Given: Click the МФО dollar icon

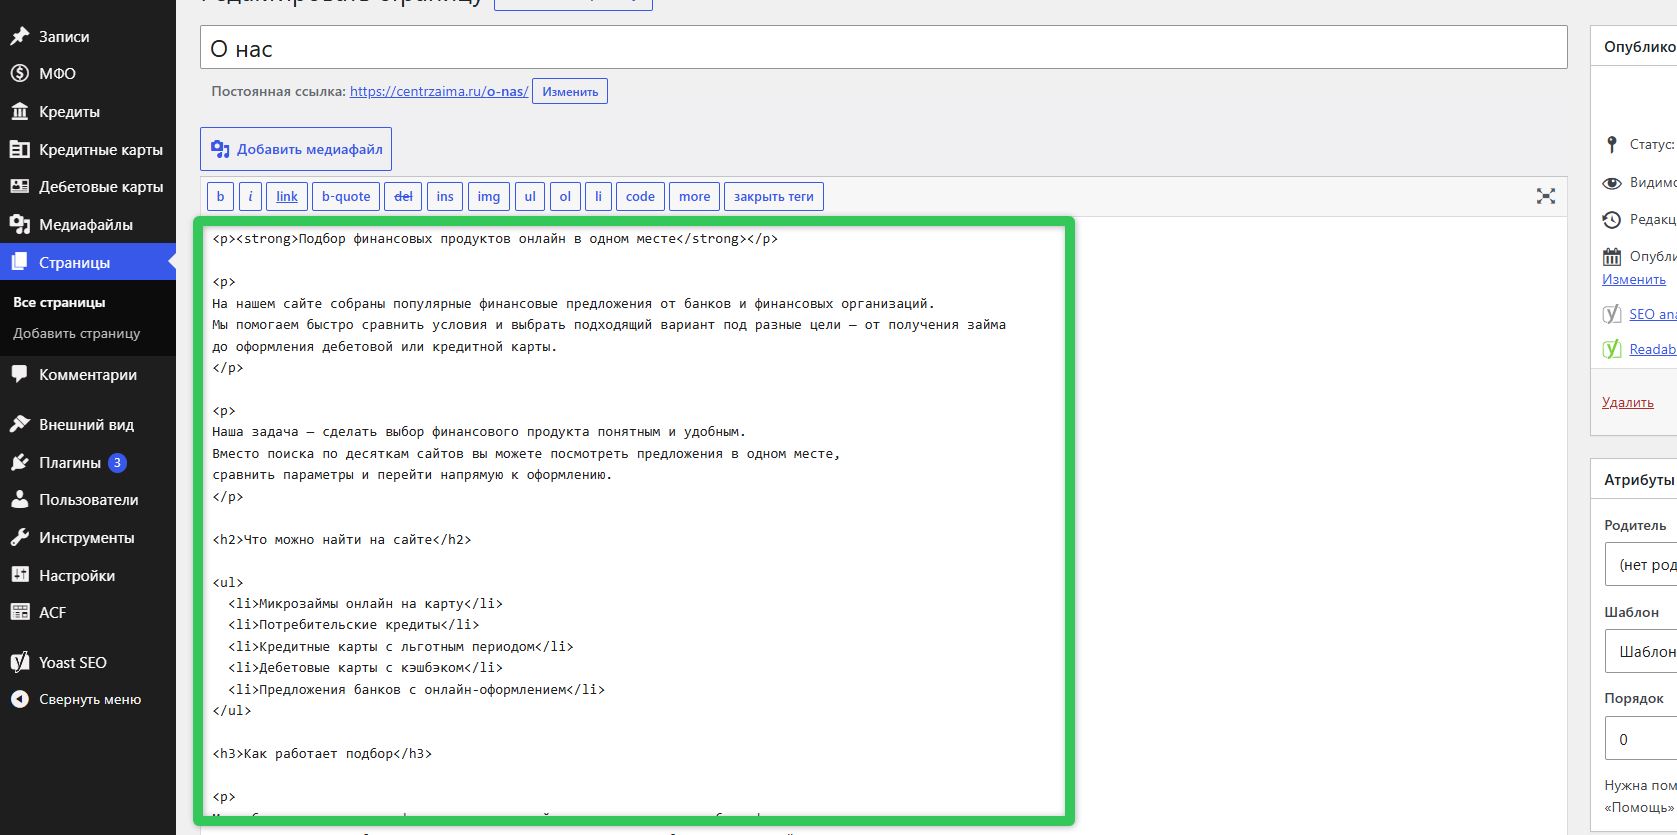Looking at the screenshot, I should click(x=19, y=74).
